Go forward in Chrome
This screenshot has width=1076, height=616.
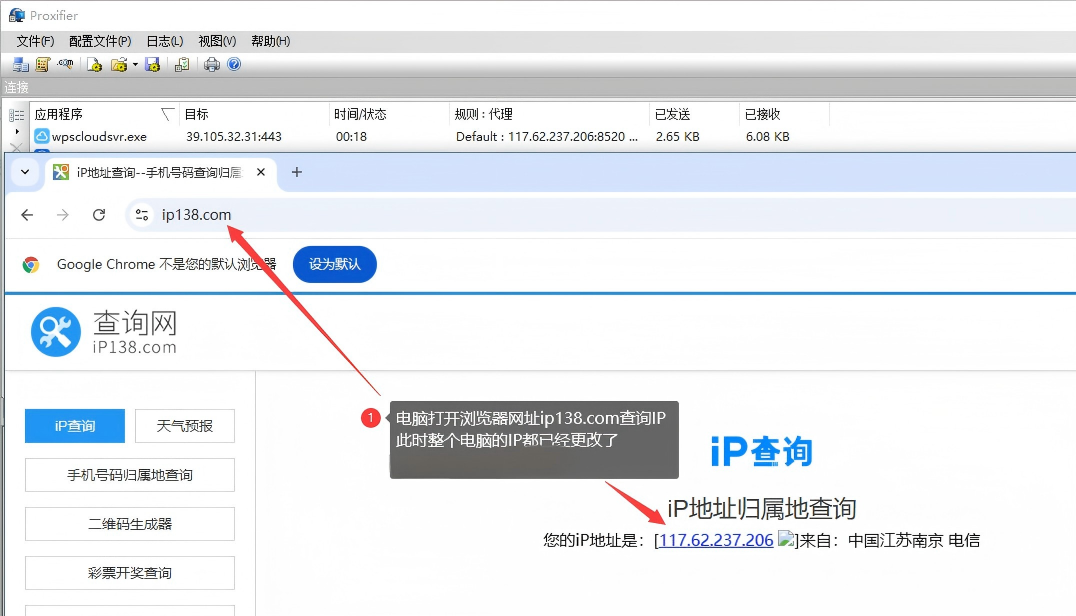click(62, 215)
